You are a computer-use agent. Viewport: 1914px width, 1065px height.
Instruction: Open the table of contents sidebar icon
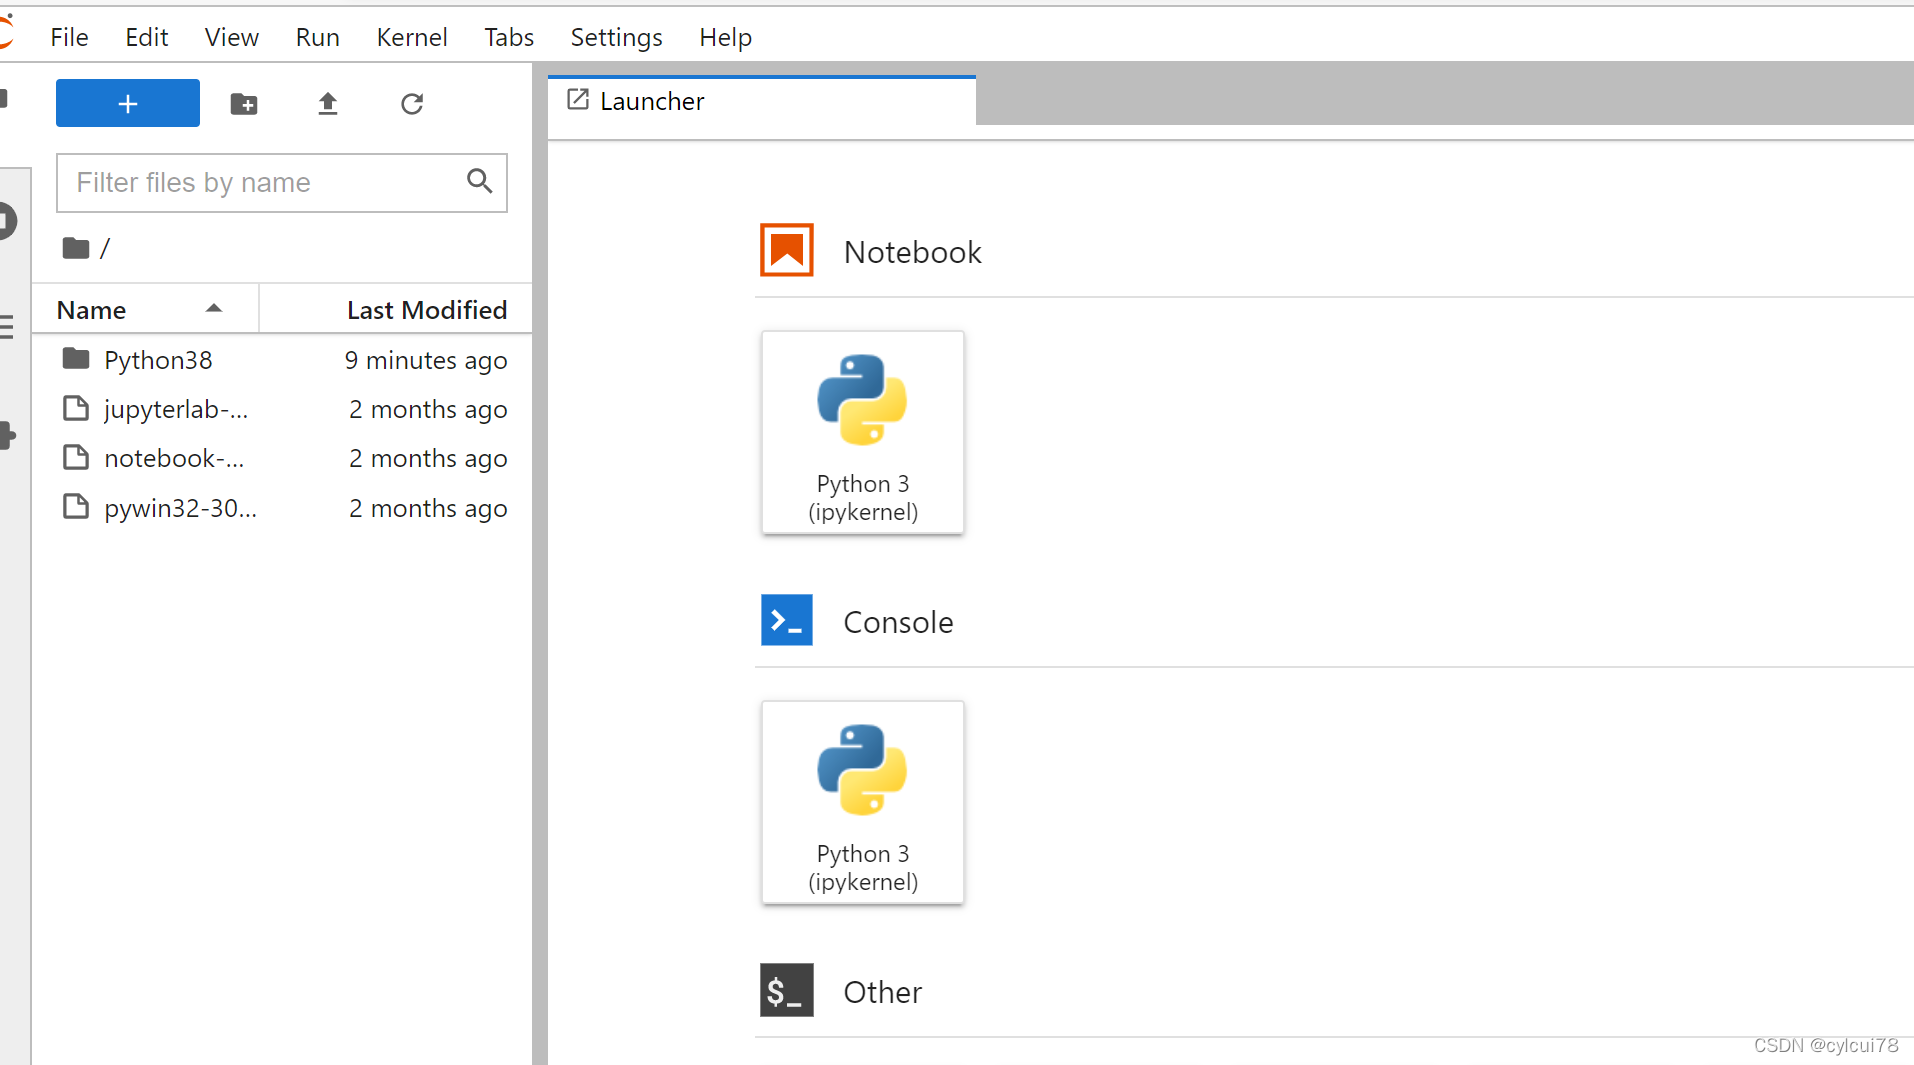(x=7, y=327)
